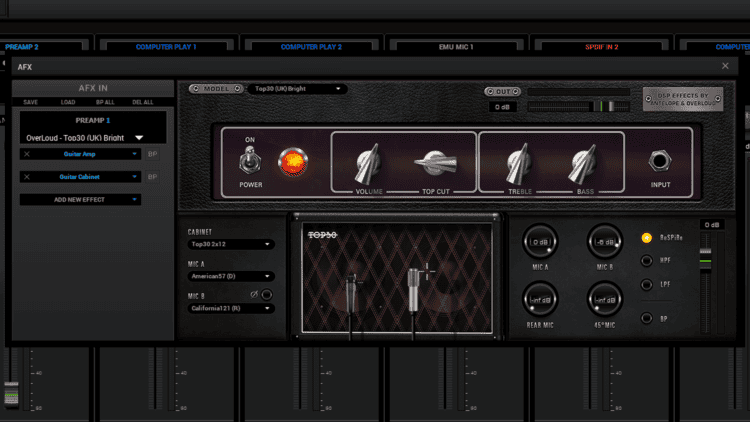Click the OUT next arrow
The image size is (750, 422).
coord(515,91)
